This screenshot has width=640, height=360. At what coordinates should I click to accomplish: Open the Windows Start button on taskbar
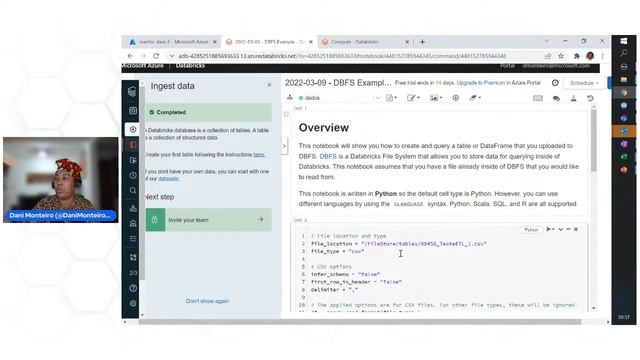[624, 41]
